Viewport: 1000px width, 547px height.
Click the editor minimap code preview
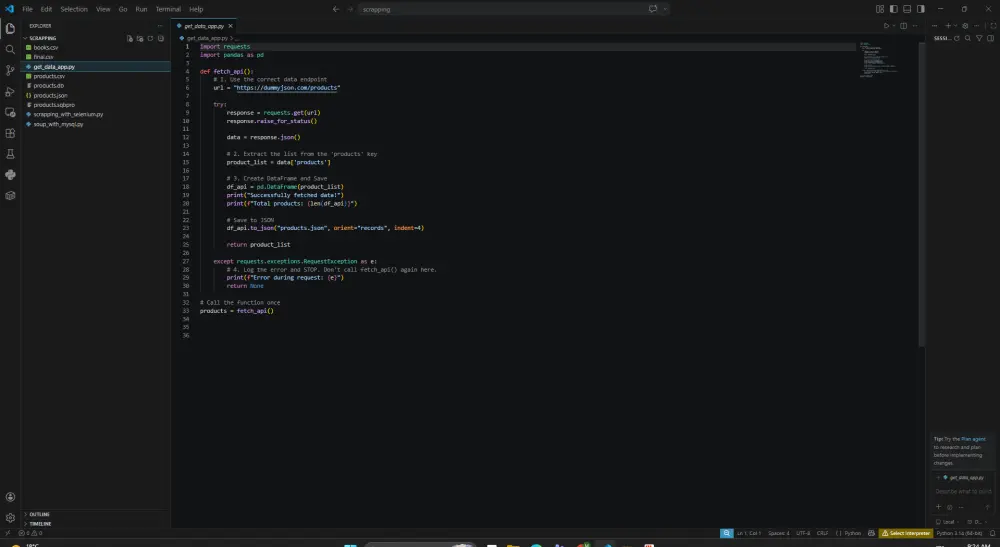pos(877,59)
